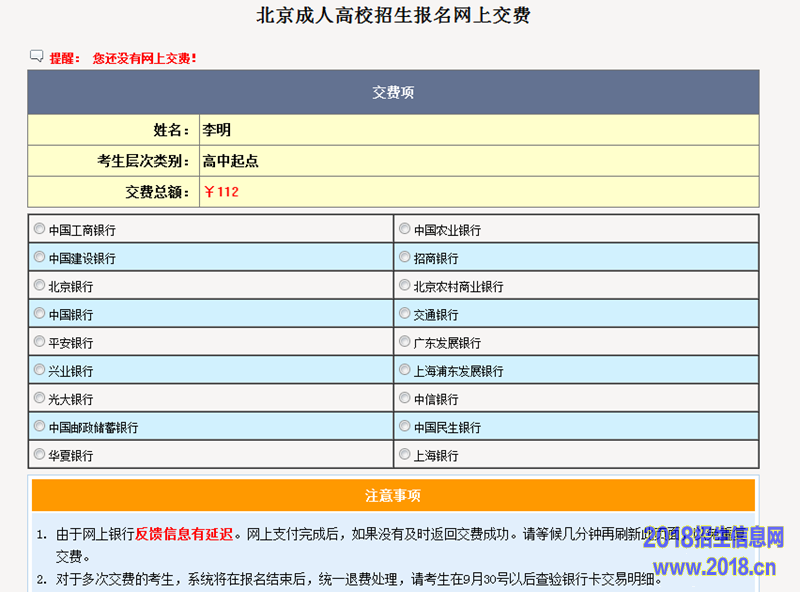Select 平安银行 radio option
Viewport: 800px width, 592px height.
point(40,341)
